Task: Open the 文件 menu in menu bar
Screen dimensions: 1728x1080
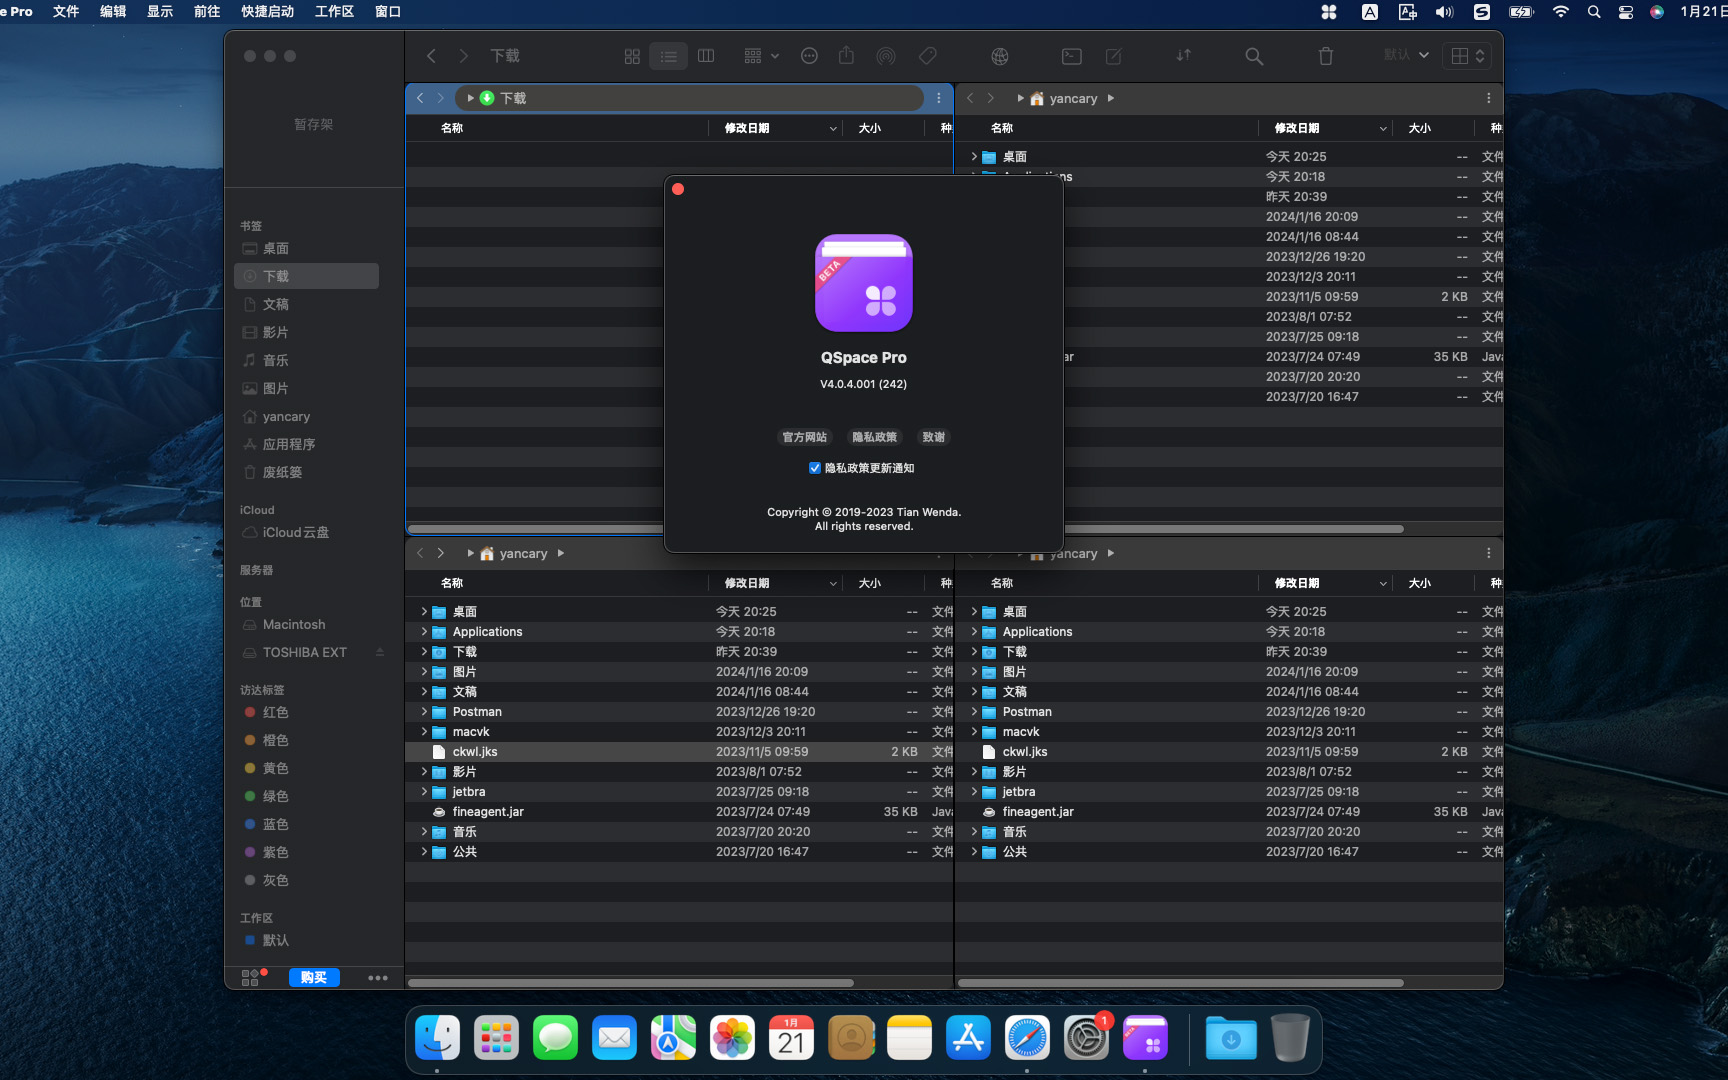Action: (x=66, y=11)
